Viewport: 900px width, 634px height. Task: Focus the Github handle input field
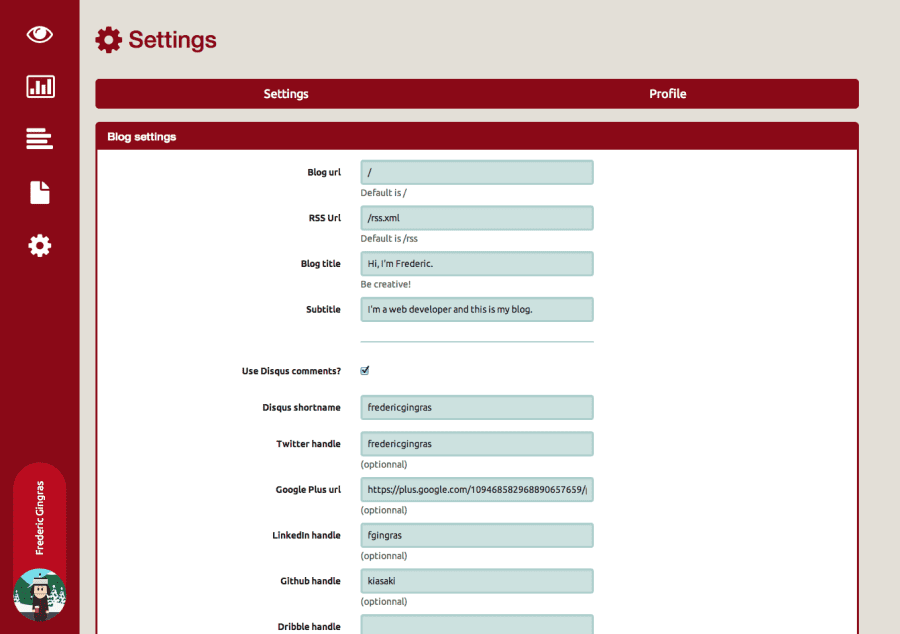(x=477, y=580)
